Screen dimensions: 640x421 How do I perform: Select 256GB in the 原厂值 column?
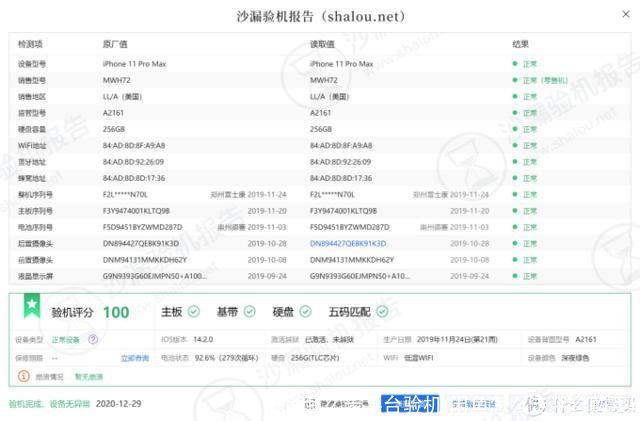[114, 129]
